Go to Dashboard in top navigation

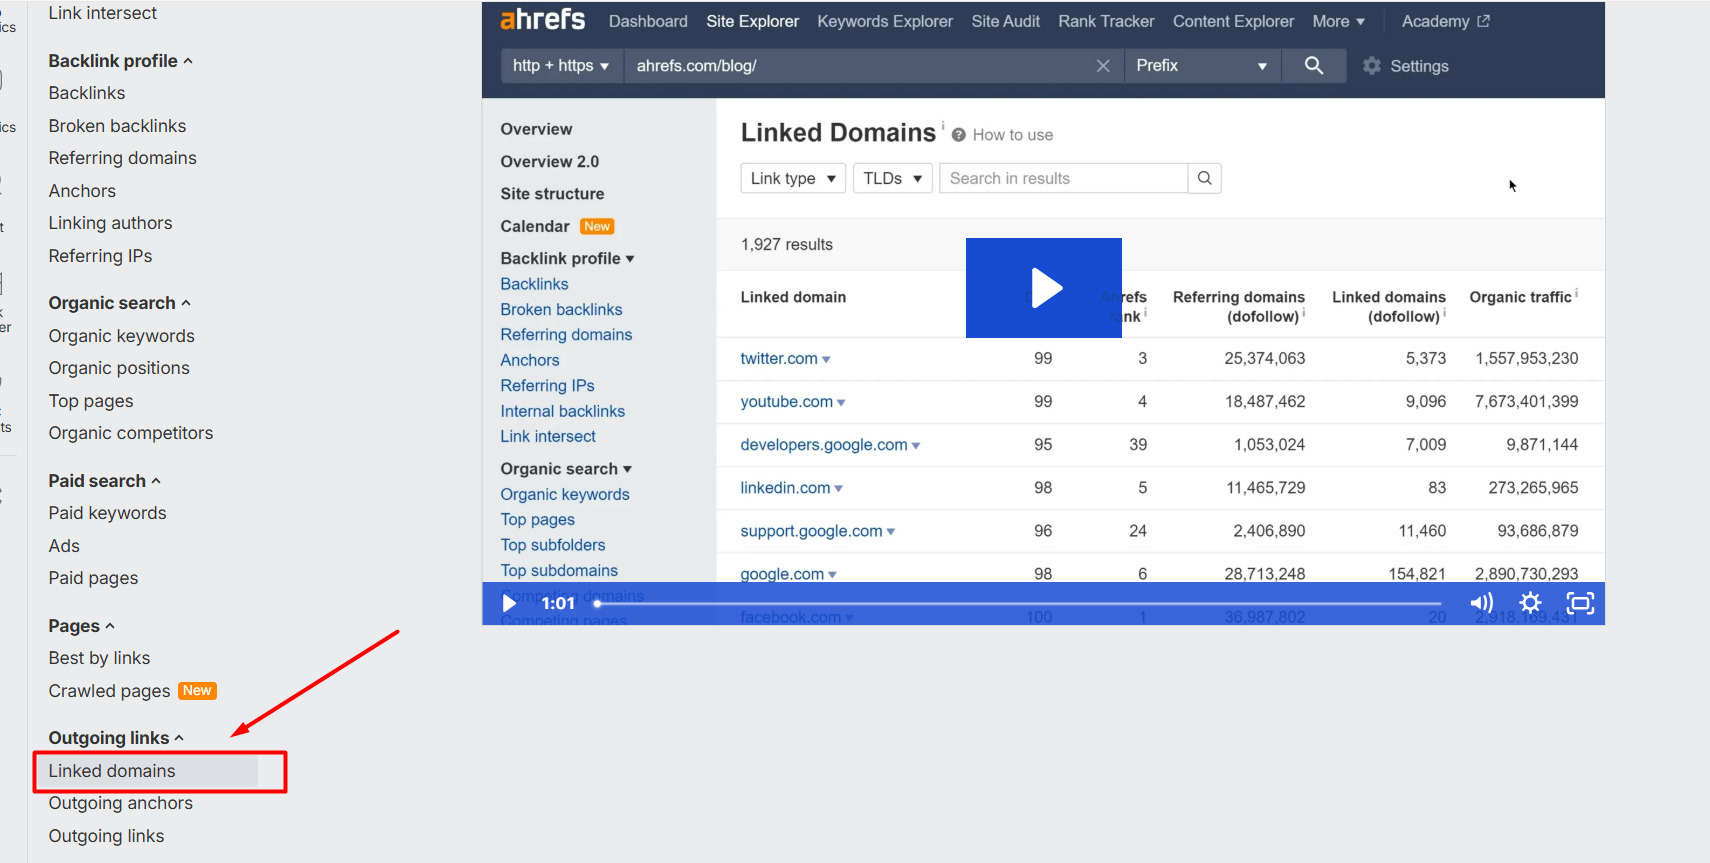click(648, 21)
